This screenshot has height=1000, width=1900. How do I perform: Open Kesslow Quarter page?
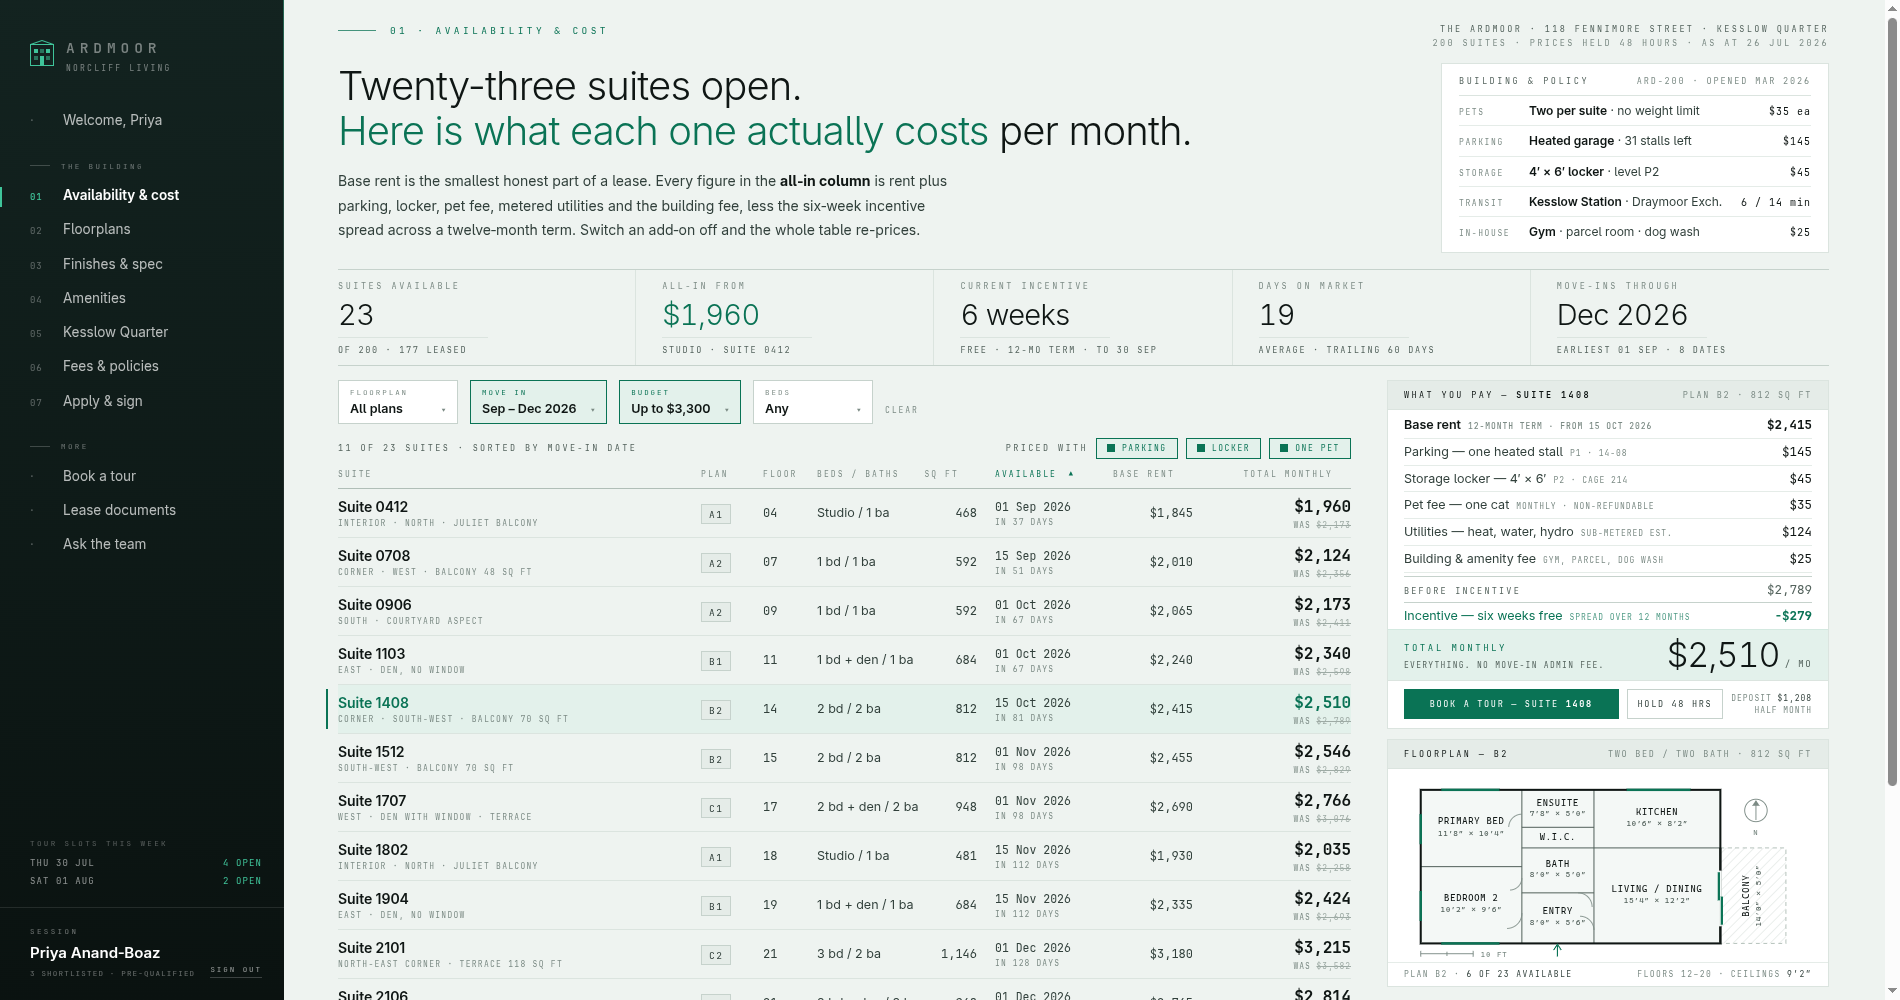click(x=115, y=332)
